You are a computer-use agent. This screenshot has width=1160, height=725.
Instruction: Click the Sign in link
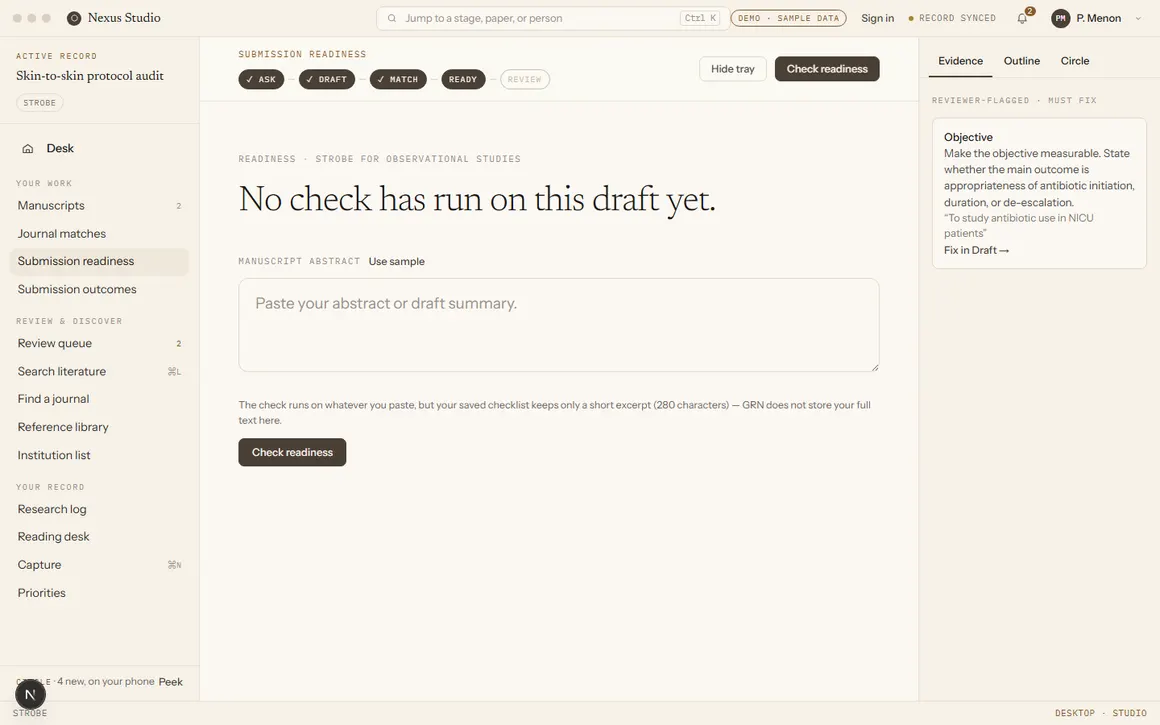(877, 18)
